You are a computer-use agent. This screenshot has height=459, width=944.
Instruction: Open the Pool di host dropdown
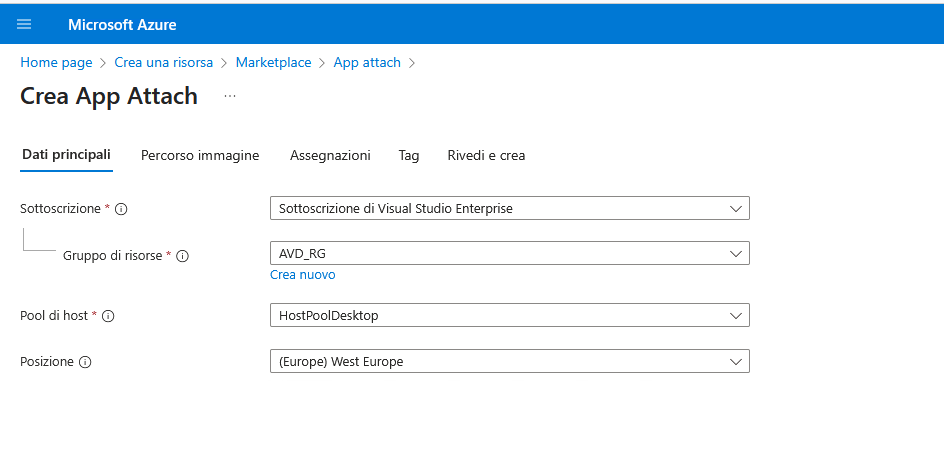click(x=510, y=315)
